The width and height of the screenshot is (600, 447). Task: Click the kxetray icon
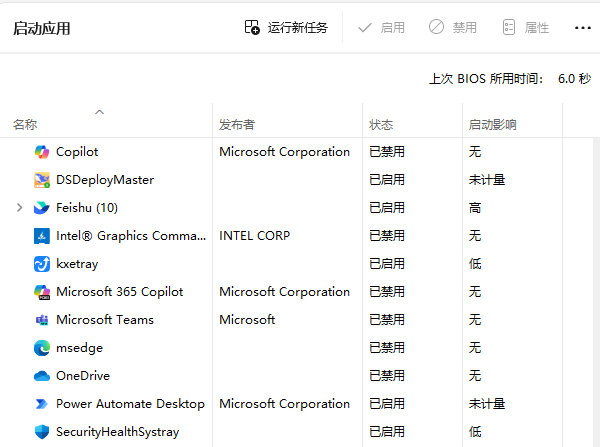pyautogui.click(x=42, y=264)
